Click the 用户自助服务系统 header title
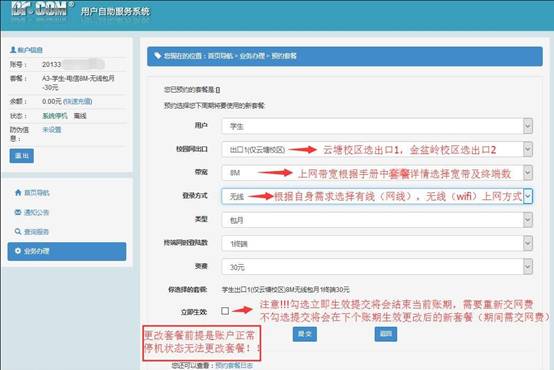The image size is (554, 370). (x=115, y=11)
